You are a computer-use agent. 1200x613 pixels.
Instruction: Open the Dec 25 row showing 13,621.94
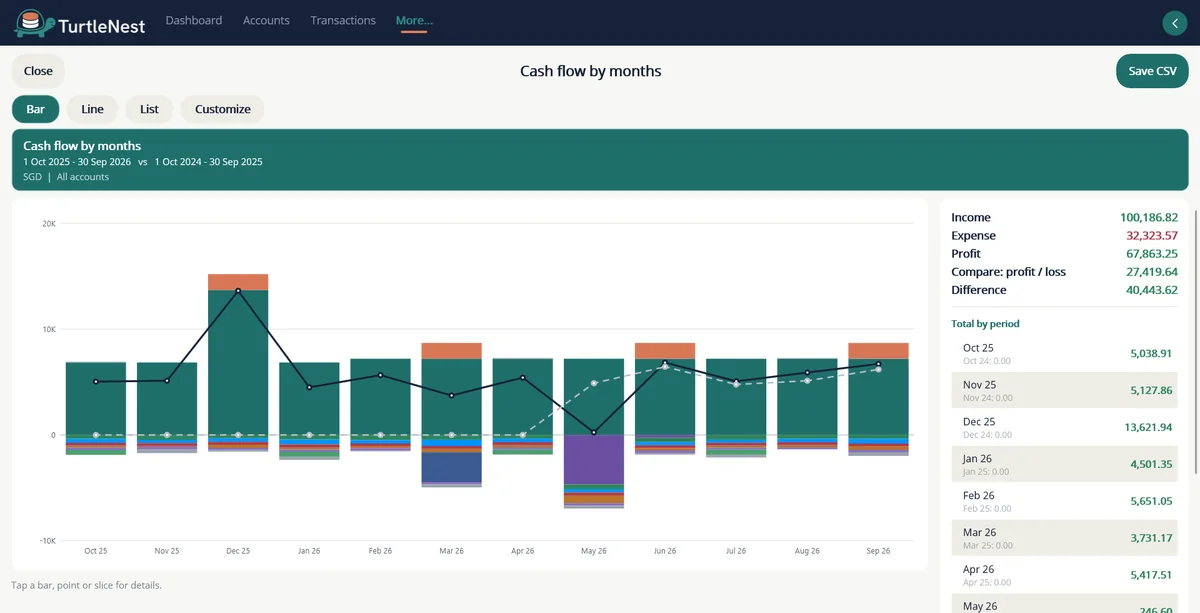pos(1064,428)
